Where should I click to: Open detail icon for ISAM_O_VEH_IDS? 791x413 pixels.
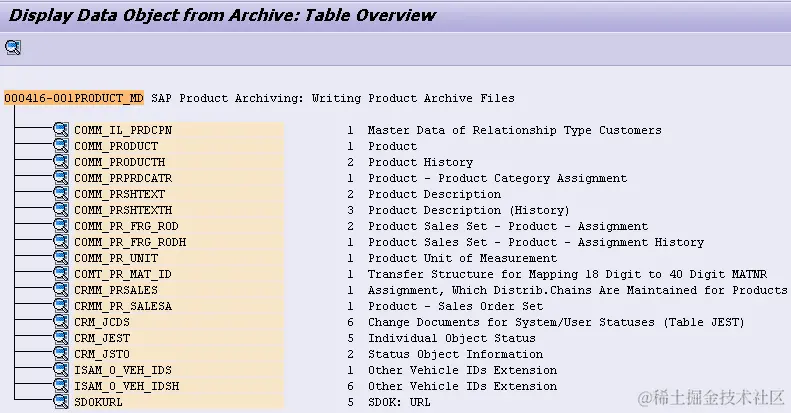[61, 370]
